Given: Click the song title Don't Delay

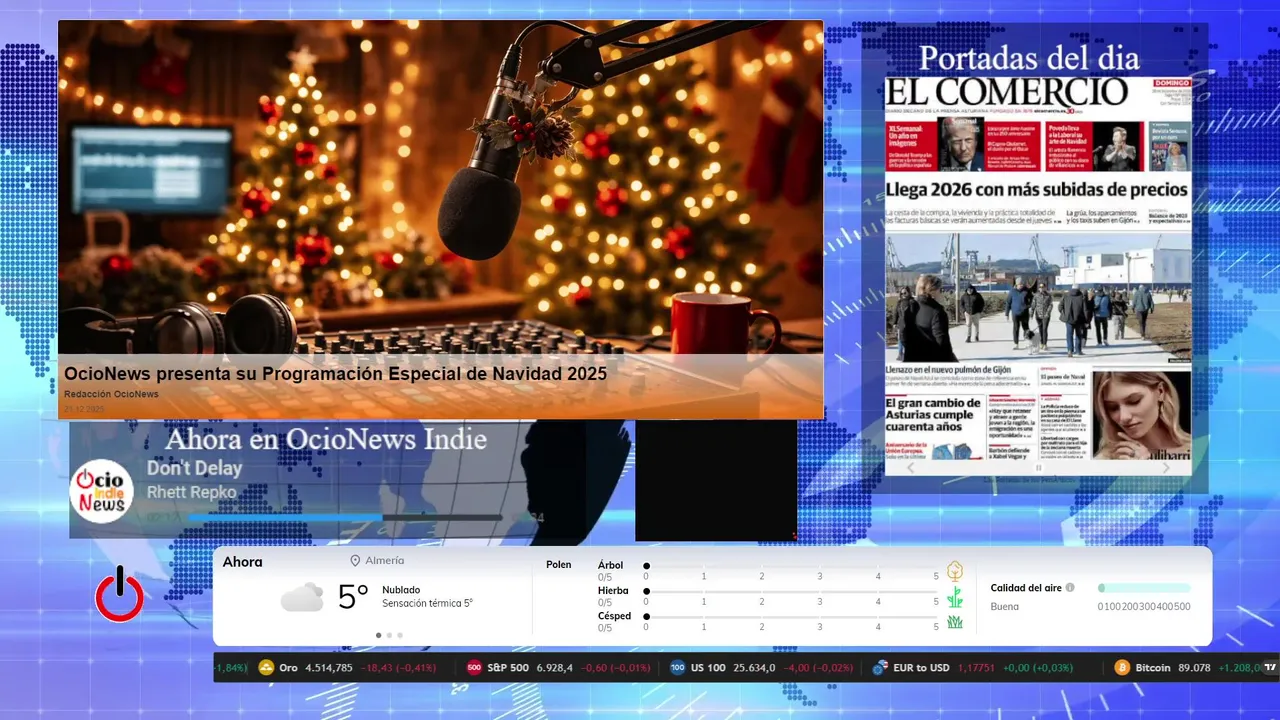Looking at the screenshot, I should tap(194, 468).
